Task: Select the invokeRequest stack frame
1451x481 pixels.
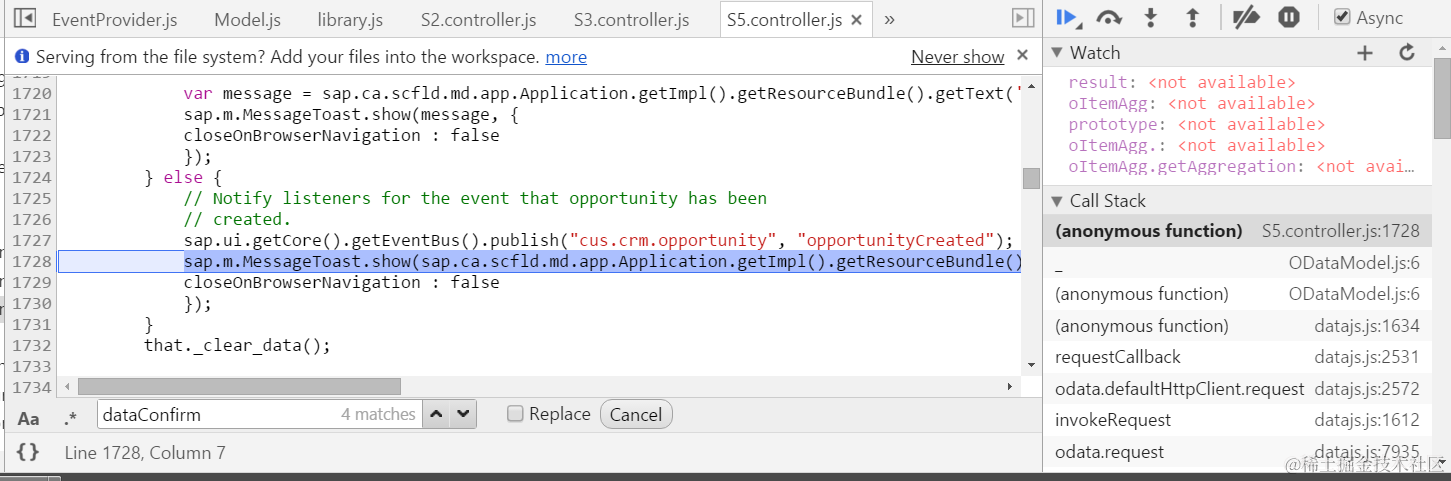Action: (1237, 420)
